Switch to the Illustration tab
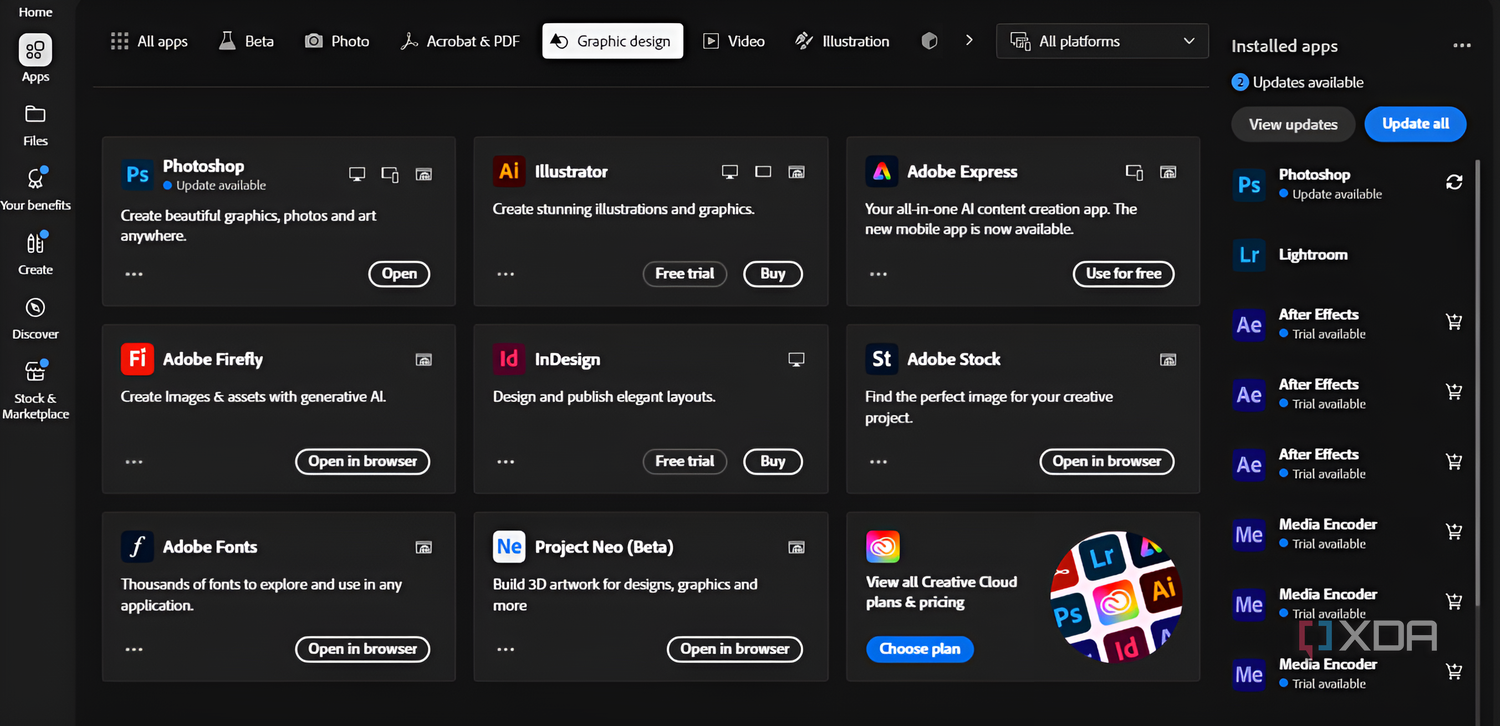Image resolution: width=1500 pixels, height=726 pixels. coord(842,41)
